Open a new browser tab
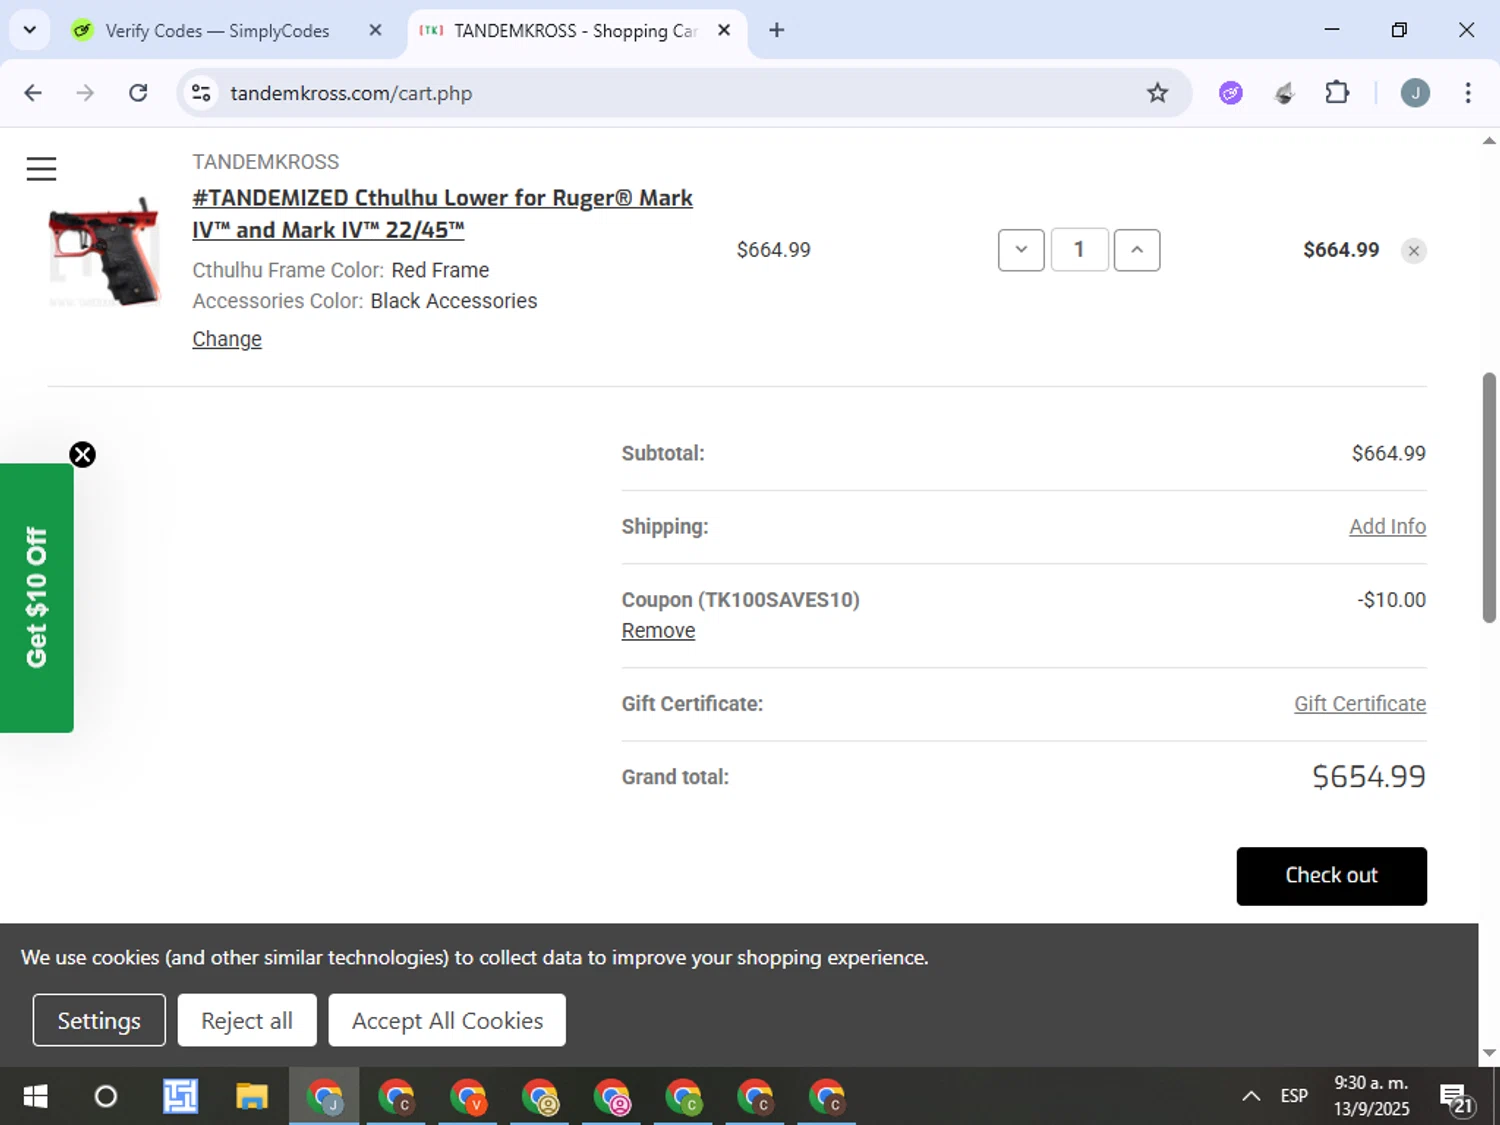The image size is (1500, 1125). [776, 30]
